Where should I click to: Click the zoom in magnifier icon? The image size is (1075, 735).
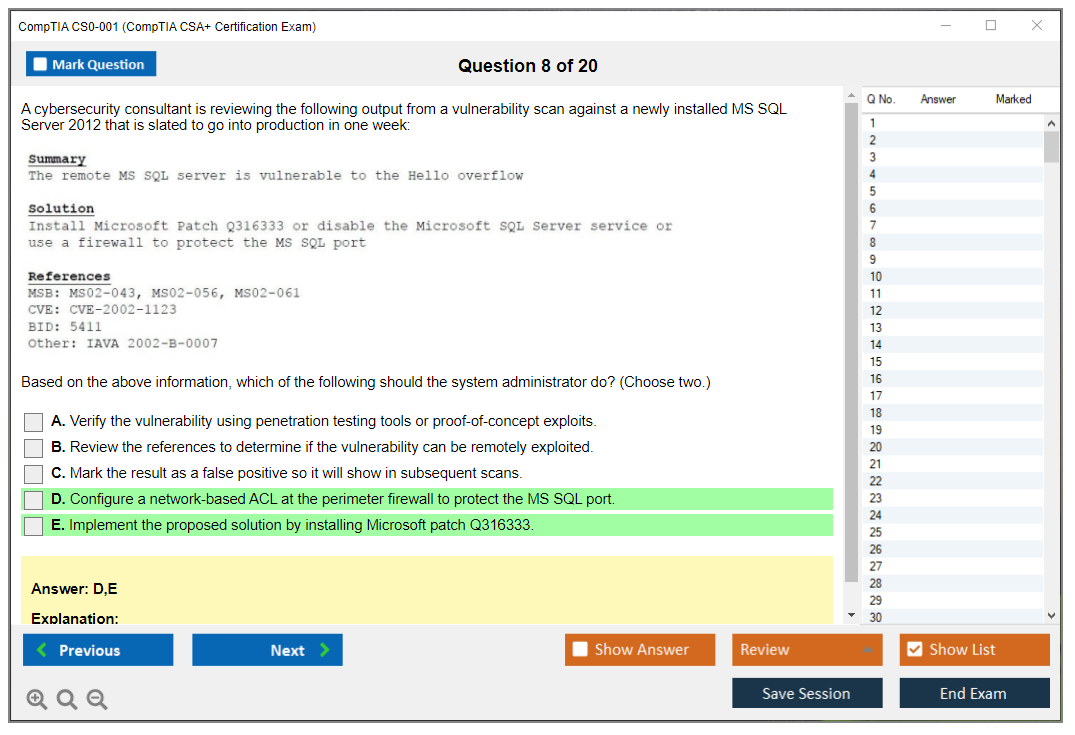(37, 699)
